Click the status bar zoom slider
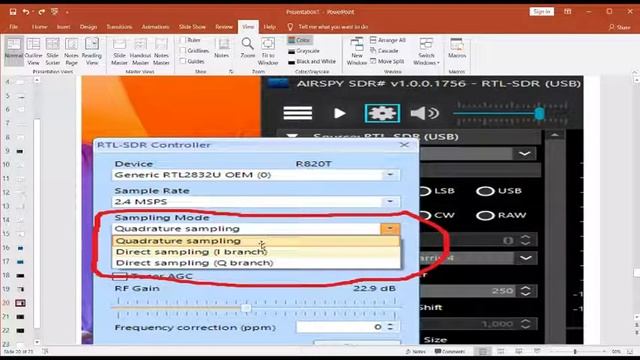 575,351
